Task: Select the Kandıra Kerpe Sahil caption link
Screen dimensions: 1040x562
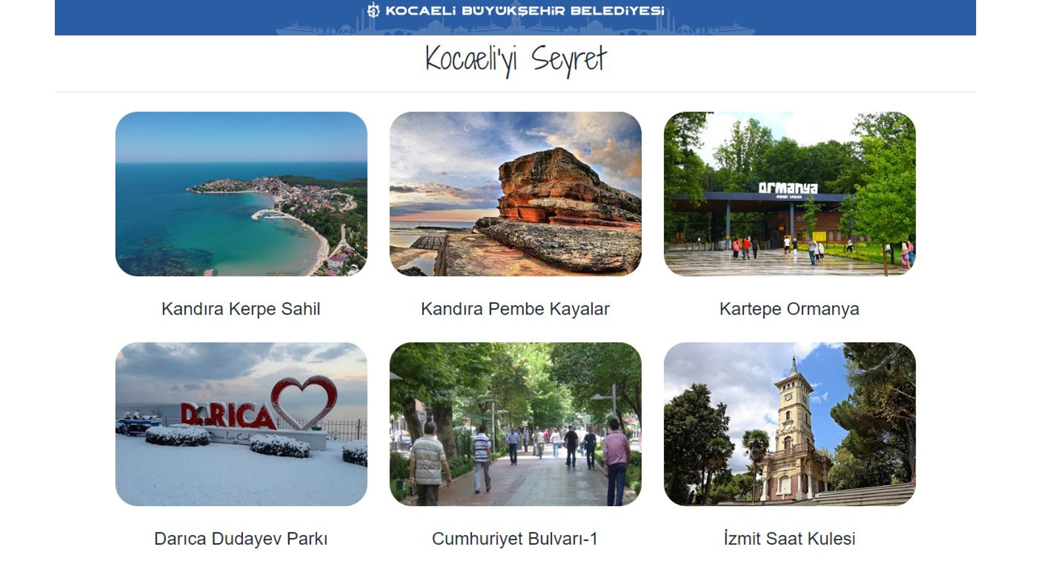Action: (x=241, y=309)
